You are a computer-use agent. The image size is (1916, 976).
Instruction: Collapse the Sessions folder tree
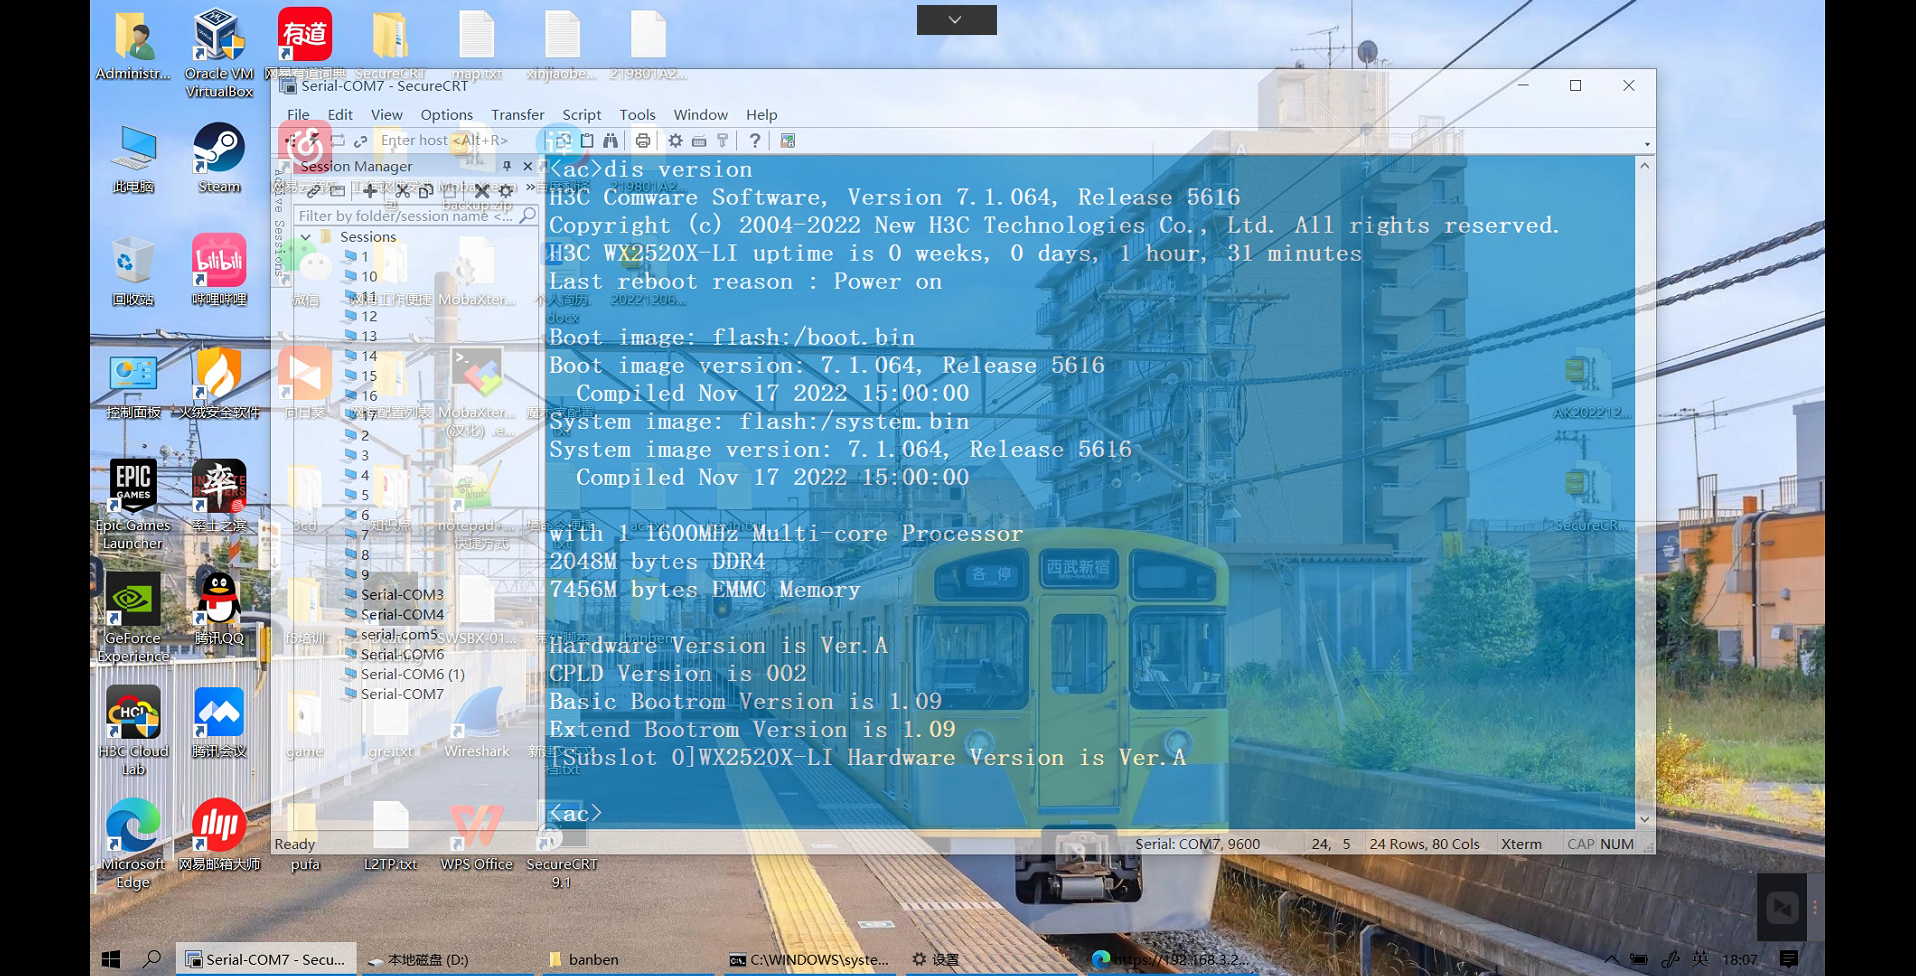[306, 237]
